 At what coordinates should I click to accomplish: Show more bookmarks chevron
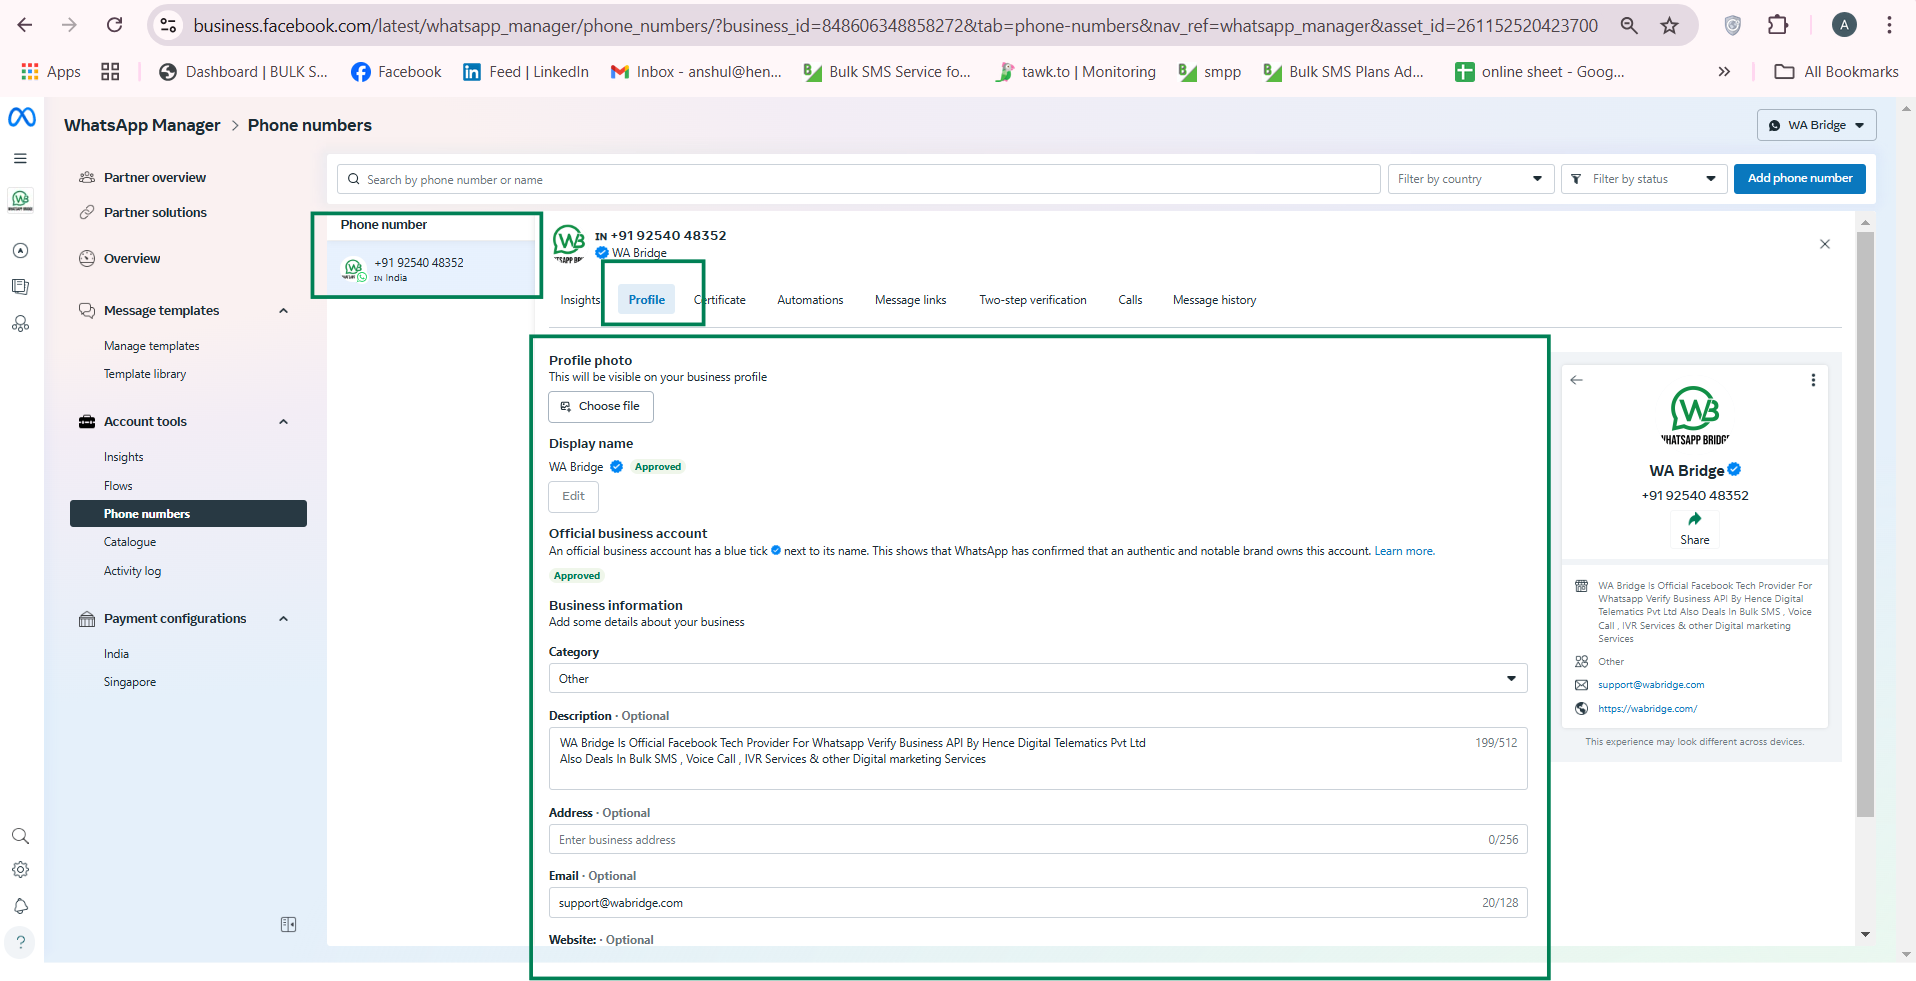[1724, 72]
